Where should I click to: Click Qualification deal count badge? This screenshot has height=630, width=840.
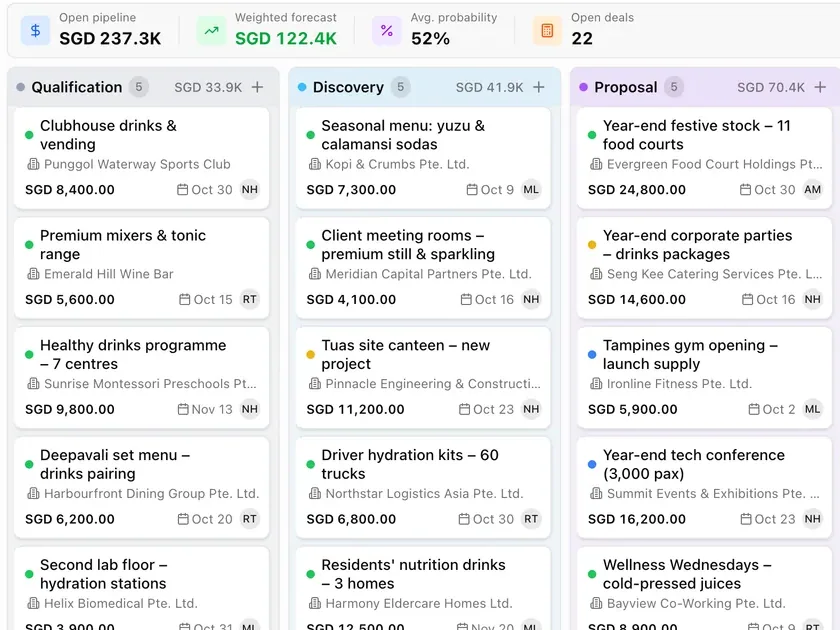point(139,87)
